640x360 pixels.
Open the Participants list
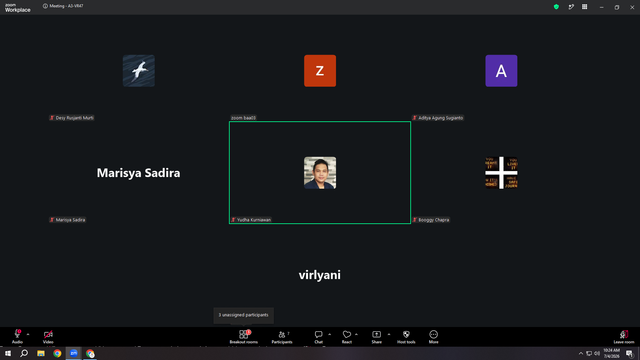click(x=282, y=337)
